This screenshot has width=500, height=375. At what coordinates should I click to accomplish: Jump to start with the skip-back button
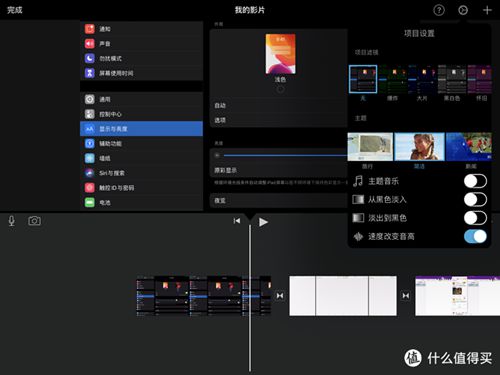coord(237,221)
